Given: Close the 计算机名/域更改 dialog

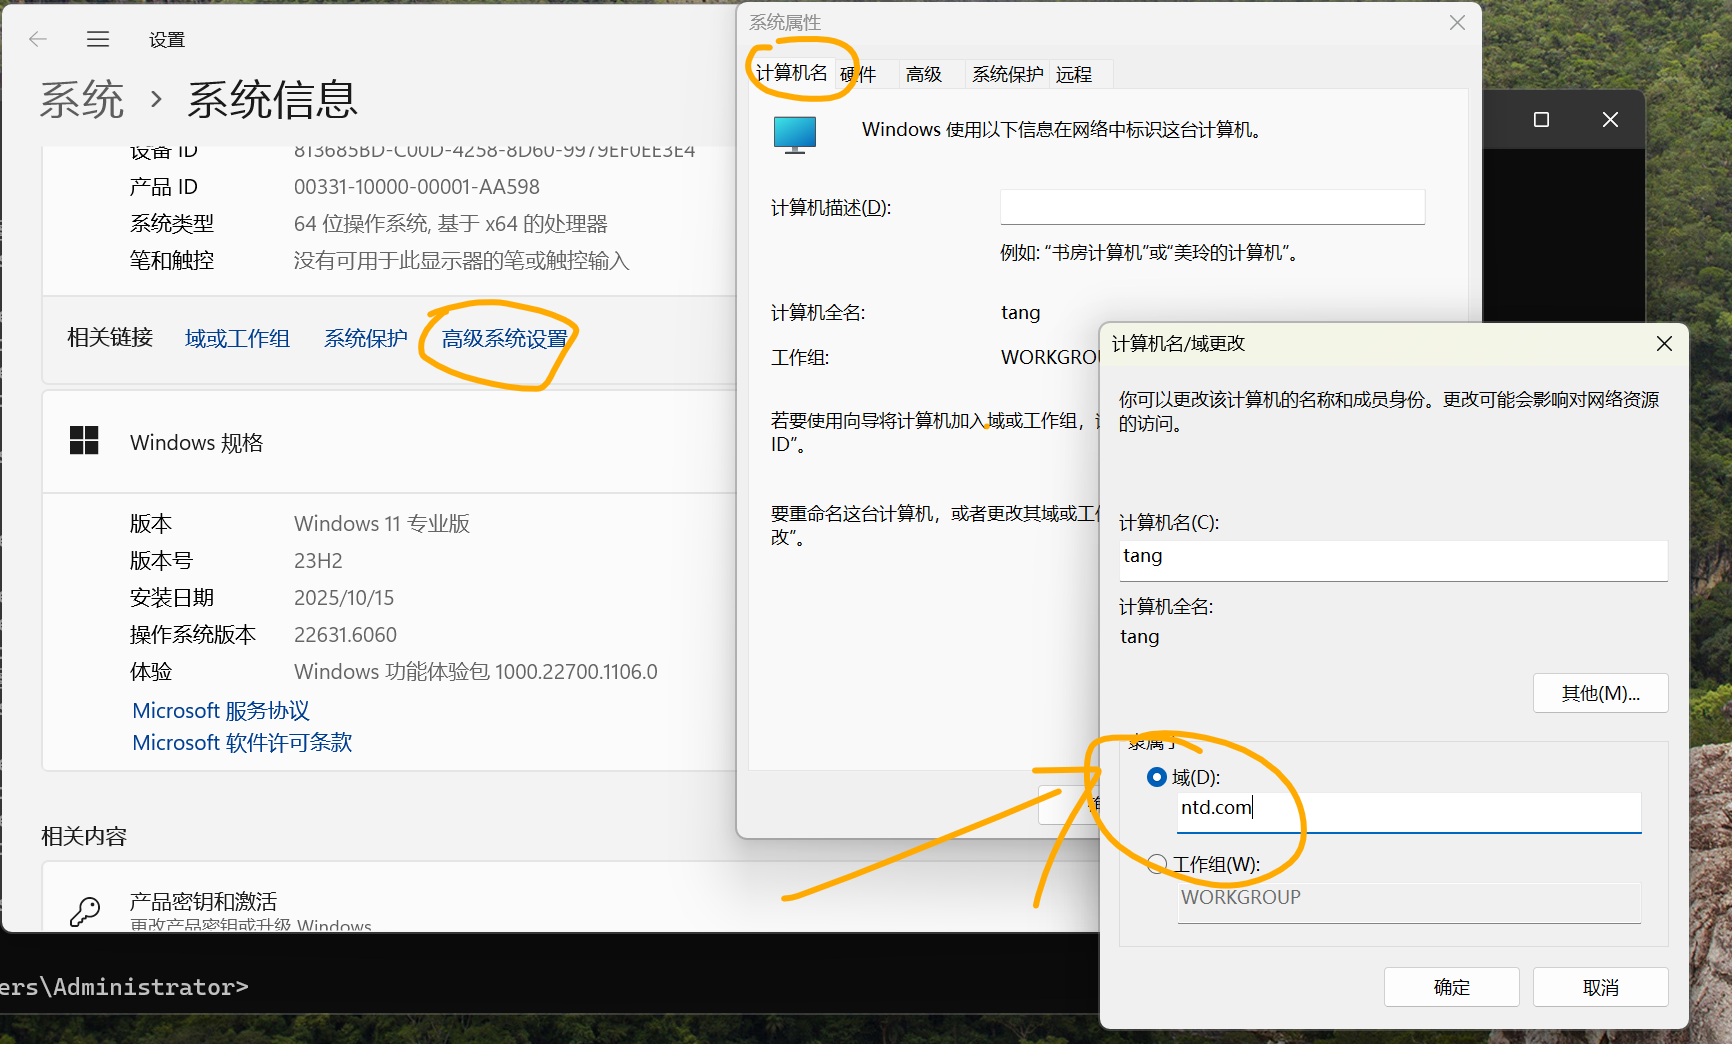Looking at the screenshot, I should [x=1664, y=343].
